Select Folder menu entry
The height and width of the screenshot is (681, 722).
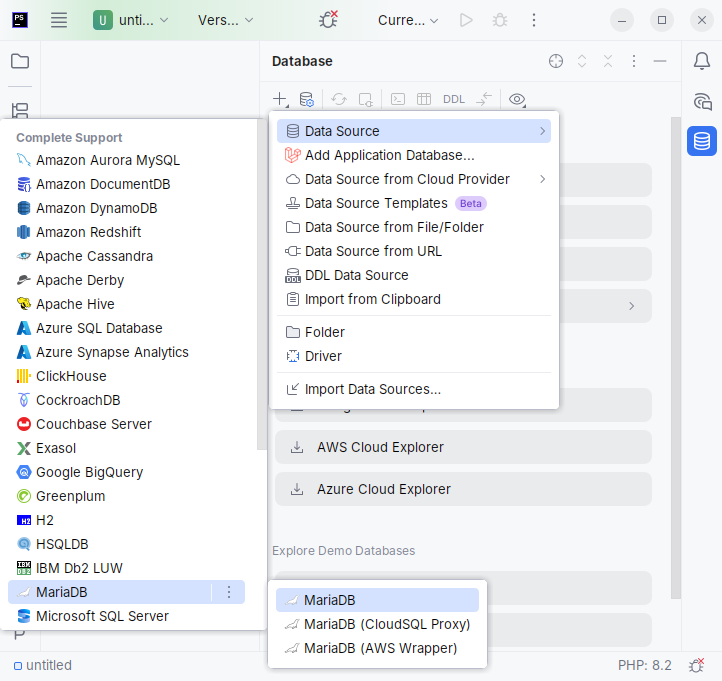[414, 332]
